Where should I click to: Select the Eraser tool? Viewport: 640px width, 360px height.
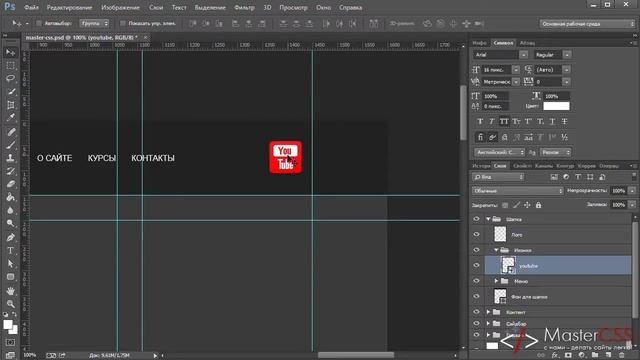11,184
